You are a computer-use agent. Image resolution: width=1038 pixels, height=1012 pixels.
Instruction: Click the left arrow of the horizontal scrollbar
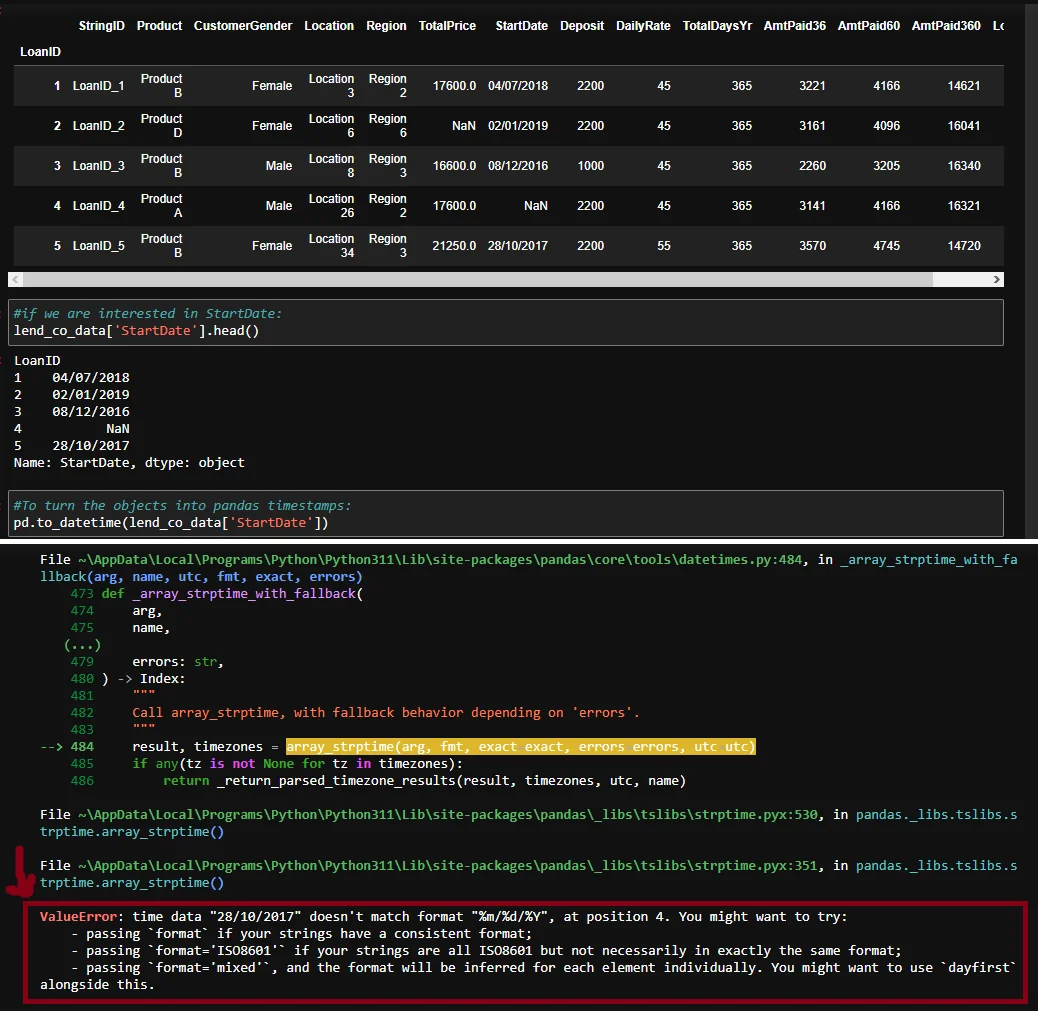coord(15,280)
